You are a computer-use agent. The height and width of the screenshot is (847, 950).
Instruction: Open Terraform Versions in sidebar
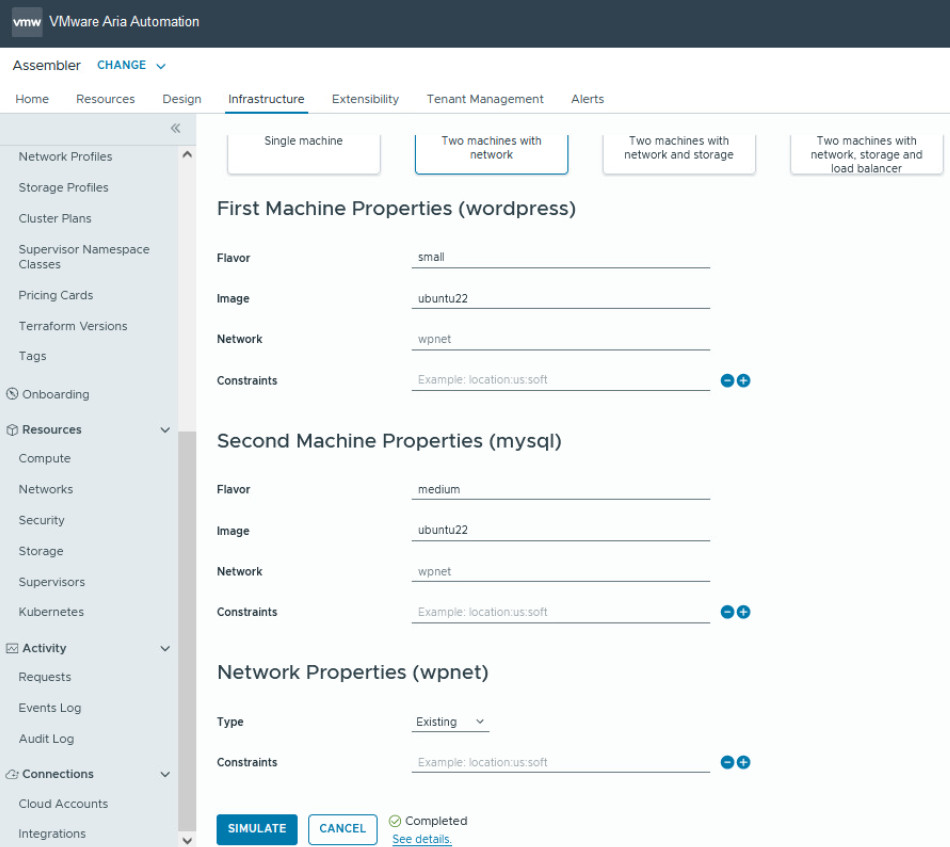click(73, 326)
